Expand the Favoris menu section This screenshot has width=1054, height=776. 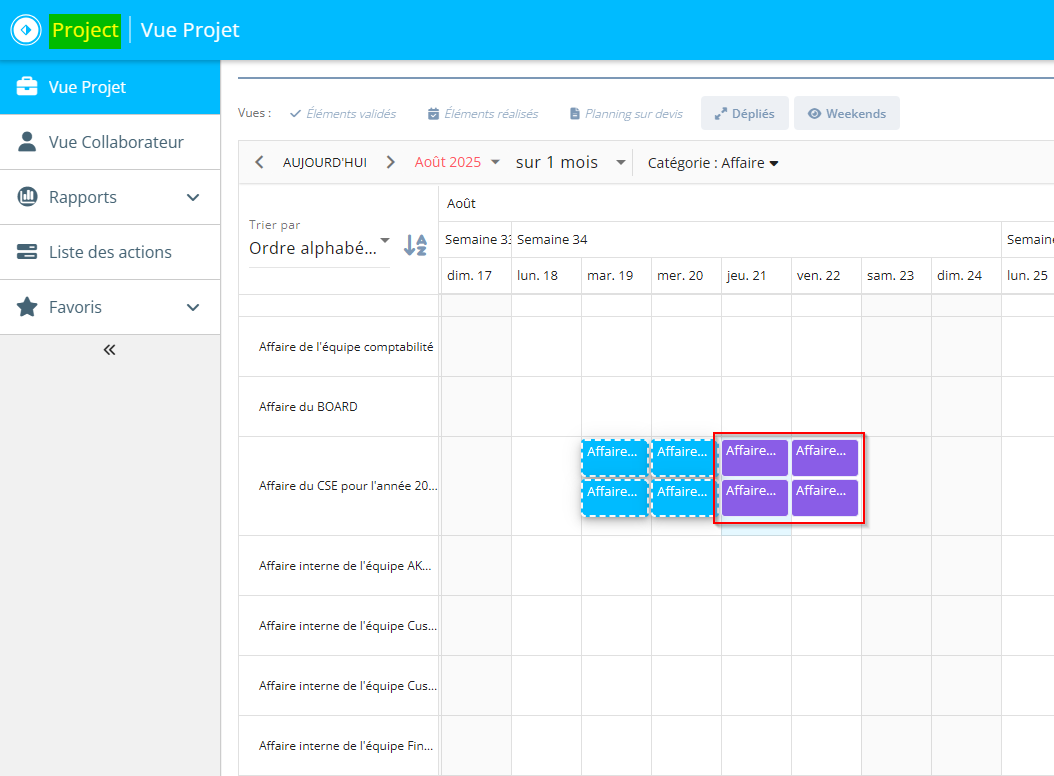click(193, 307)
